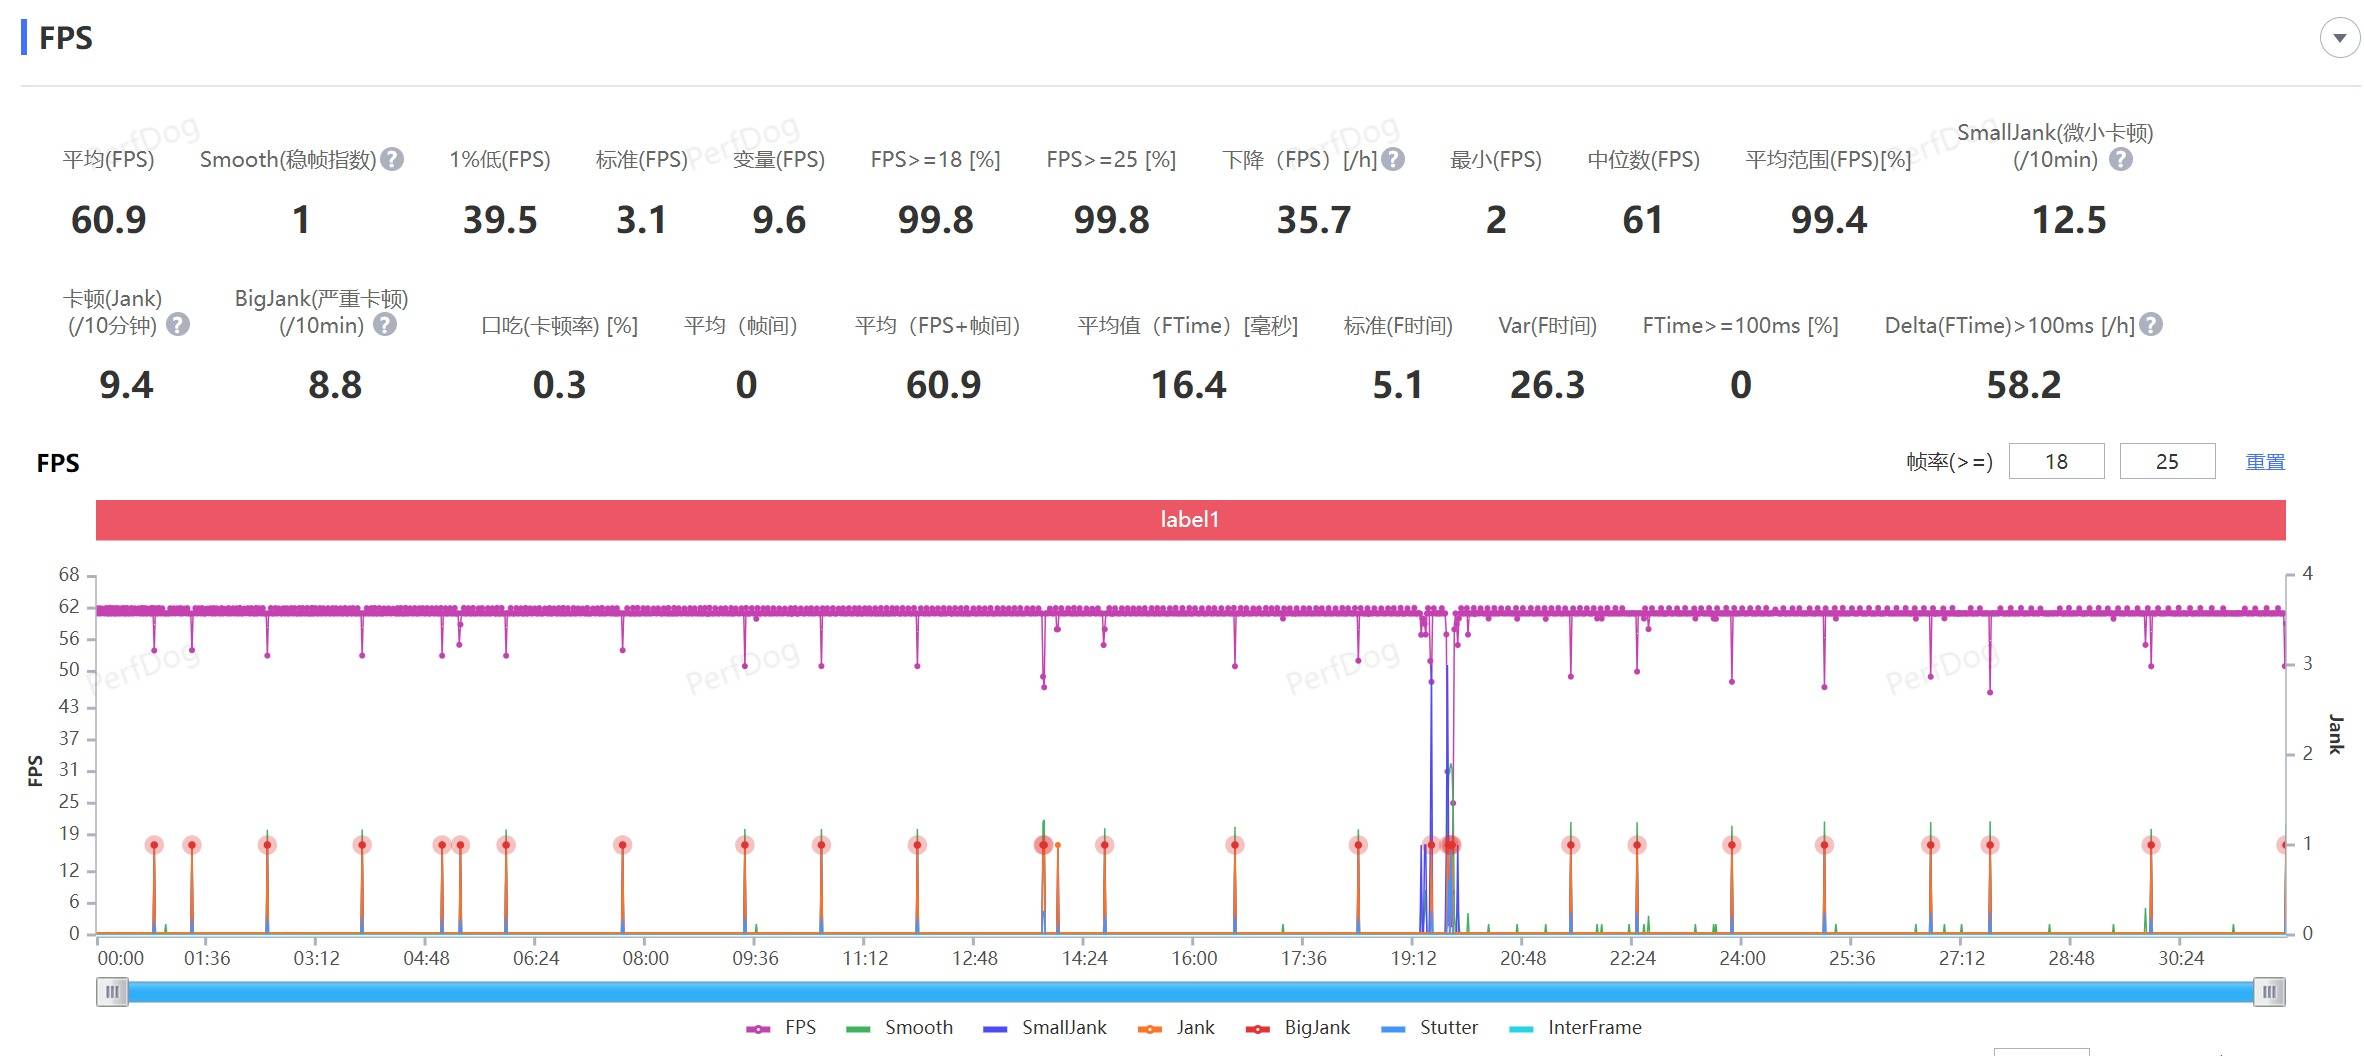Collapse the FPS section with arrow button
The height and width of the screenshot is (1056, 2364).
2339,38
